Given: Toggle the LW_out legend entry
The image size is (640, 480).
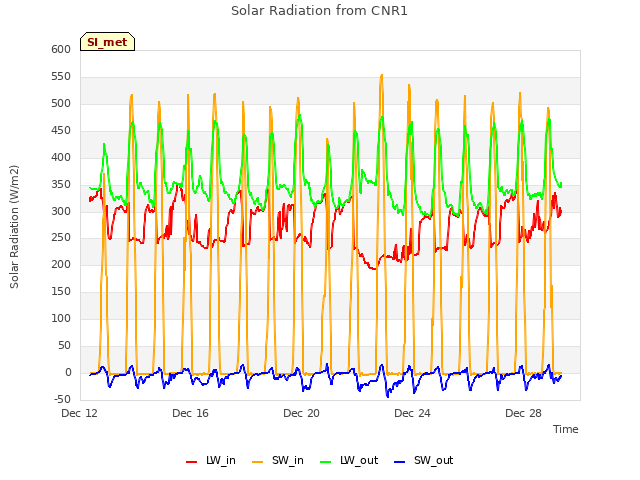Looking at the screenshot, I should point(349,460).
